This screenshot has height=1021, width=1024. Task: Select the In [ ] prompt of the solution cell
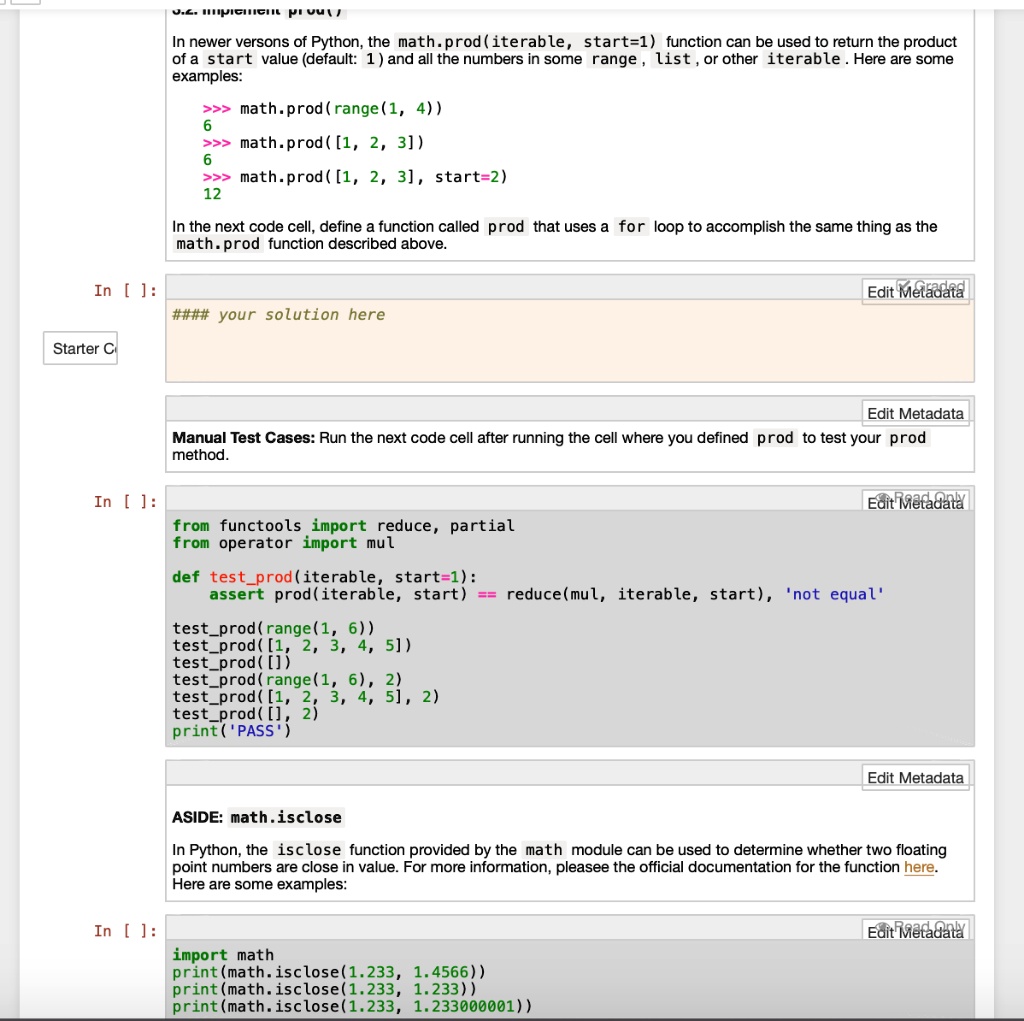coord(125,290)
